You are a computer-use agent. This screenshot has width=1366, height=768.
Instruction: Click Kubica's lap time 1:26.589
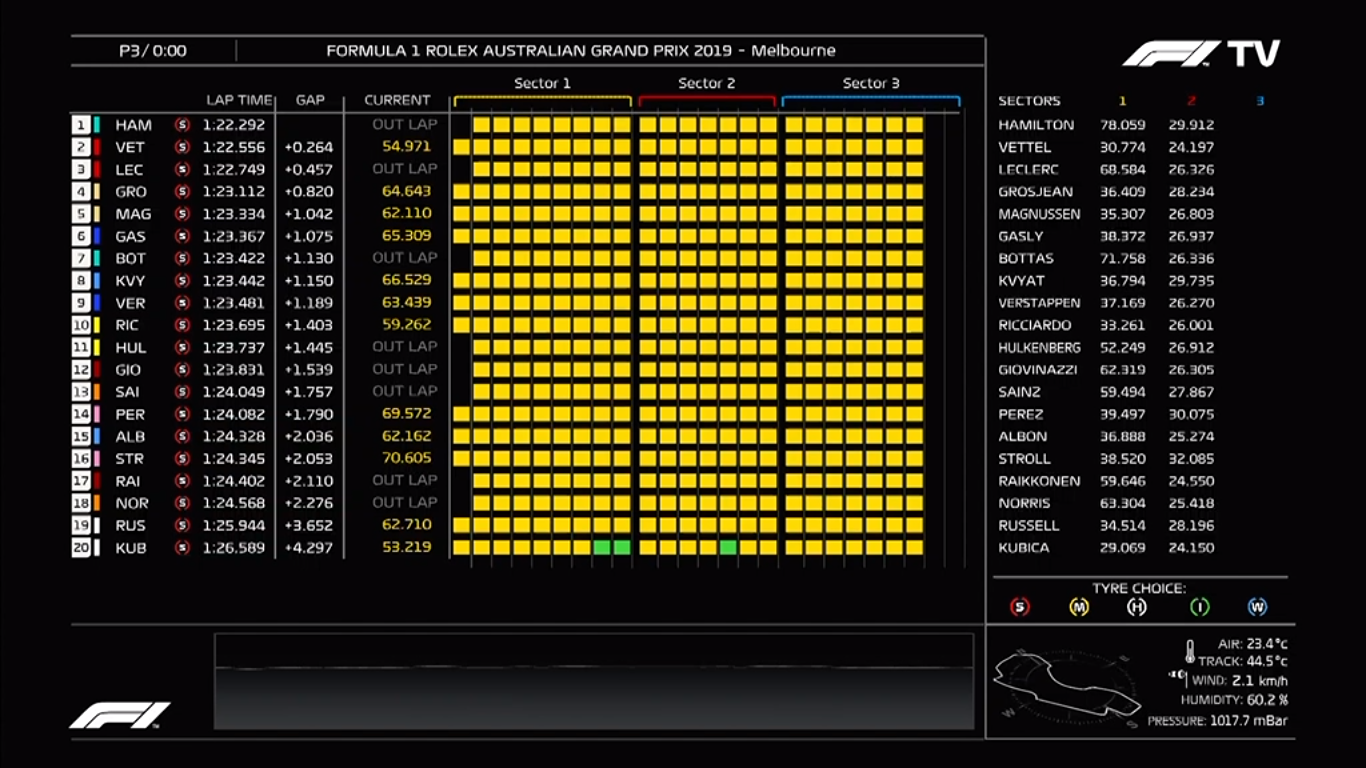(x=234, y=547)
